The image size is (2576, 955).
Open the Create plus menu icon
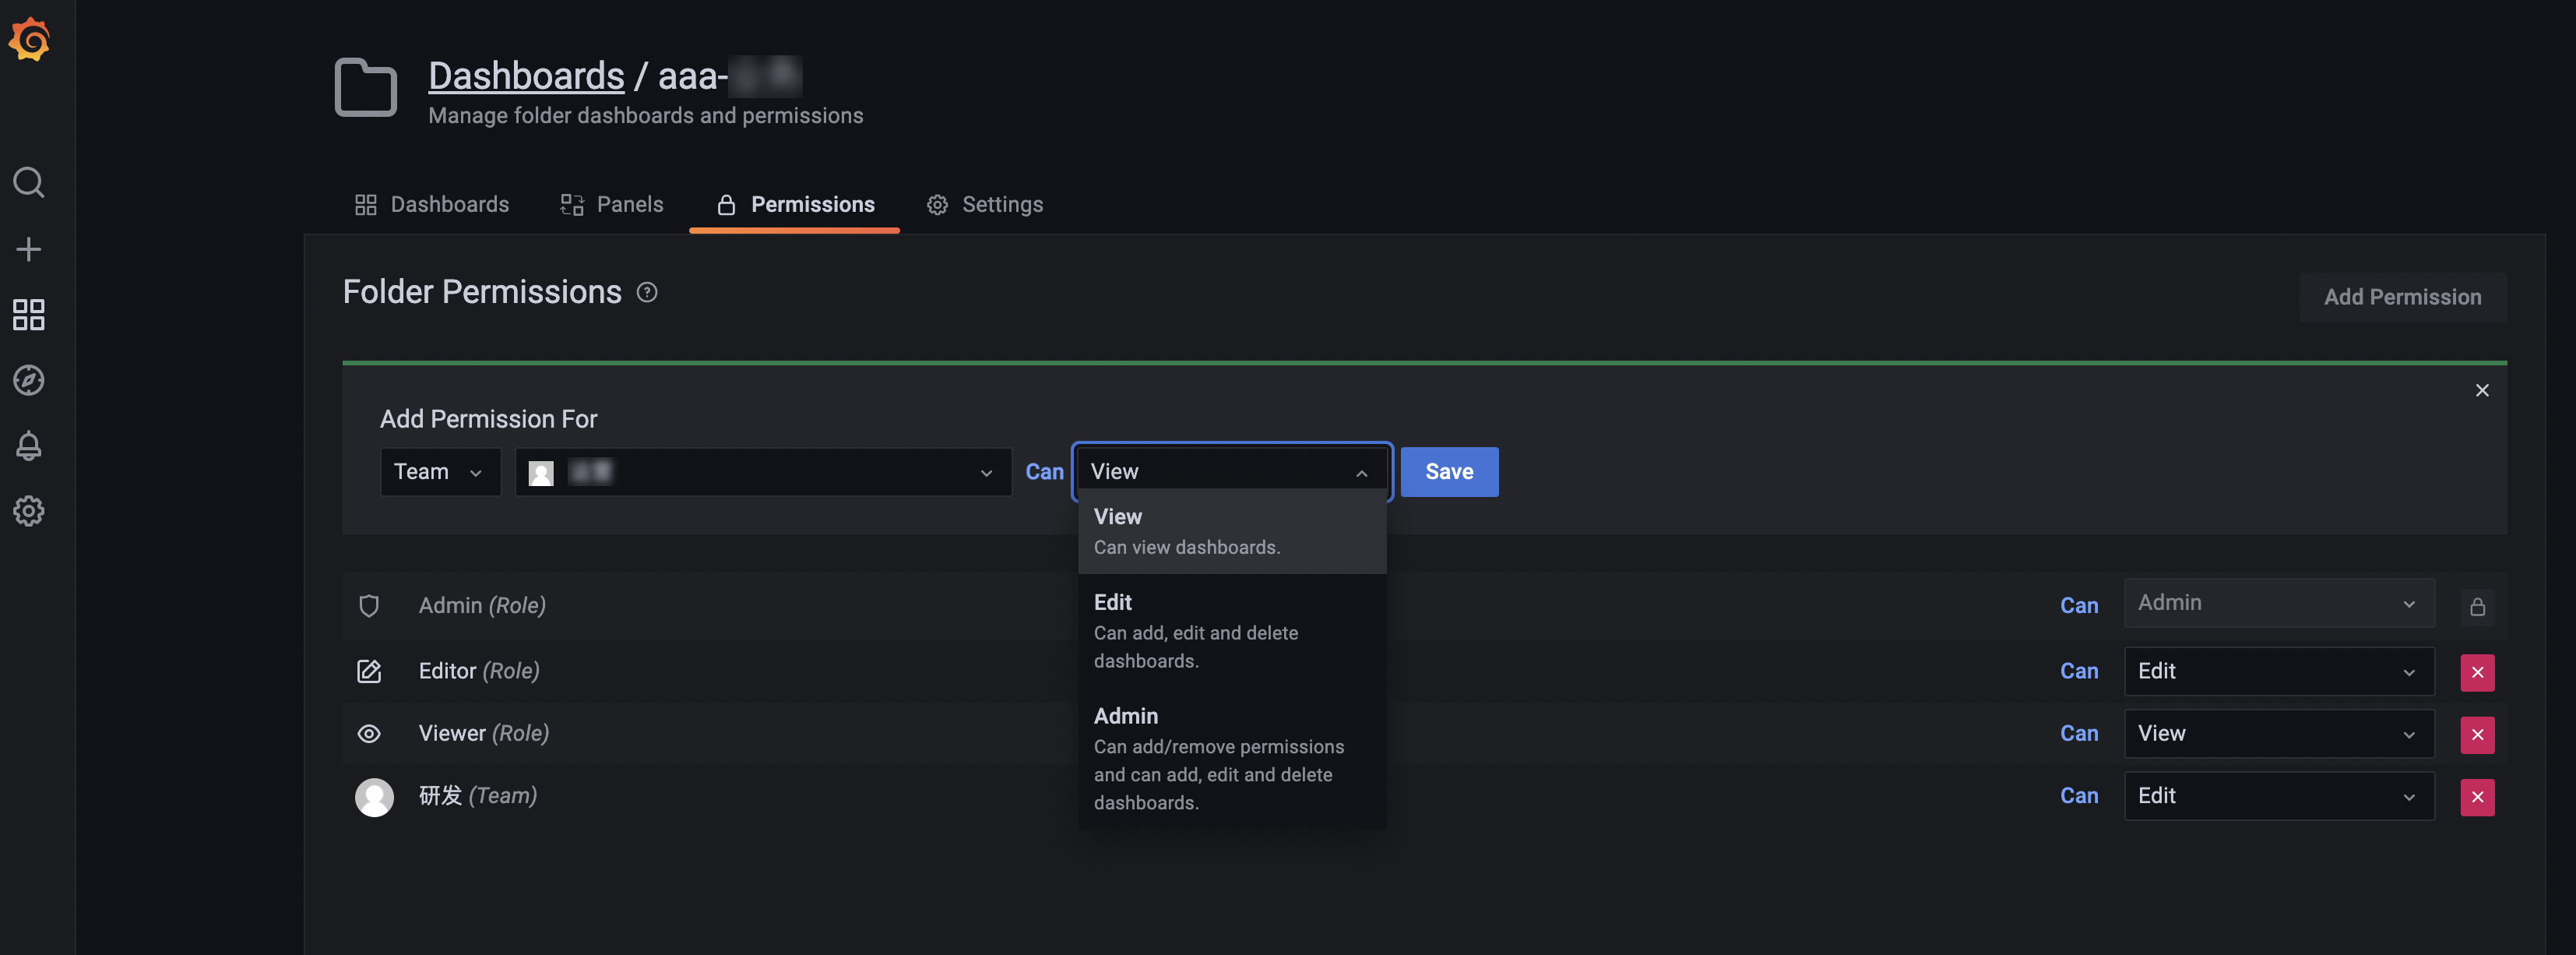(29, 249)
